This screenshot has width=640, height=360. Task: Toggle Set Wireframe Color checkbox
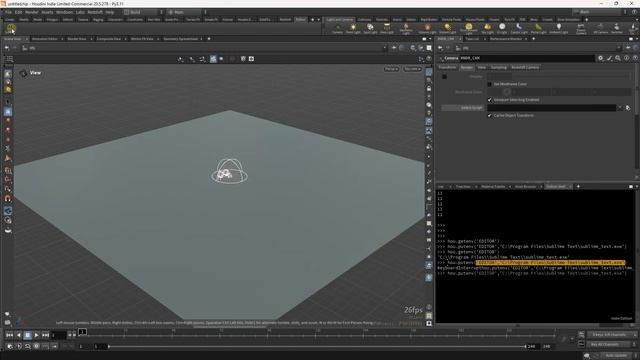(489, 84)
